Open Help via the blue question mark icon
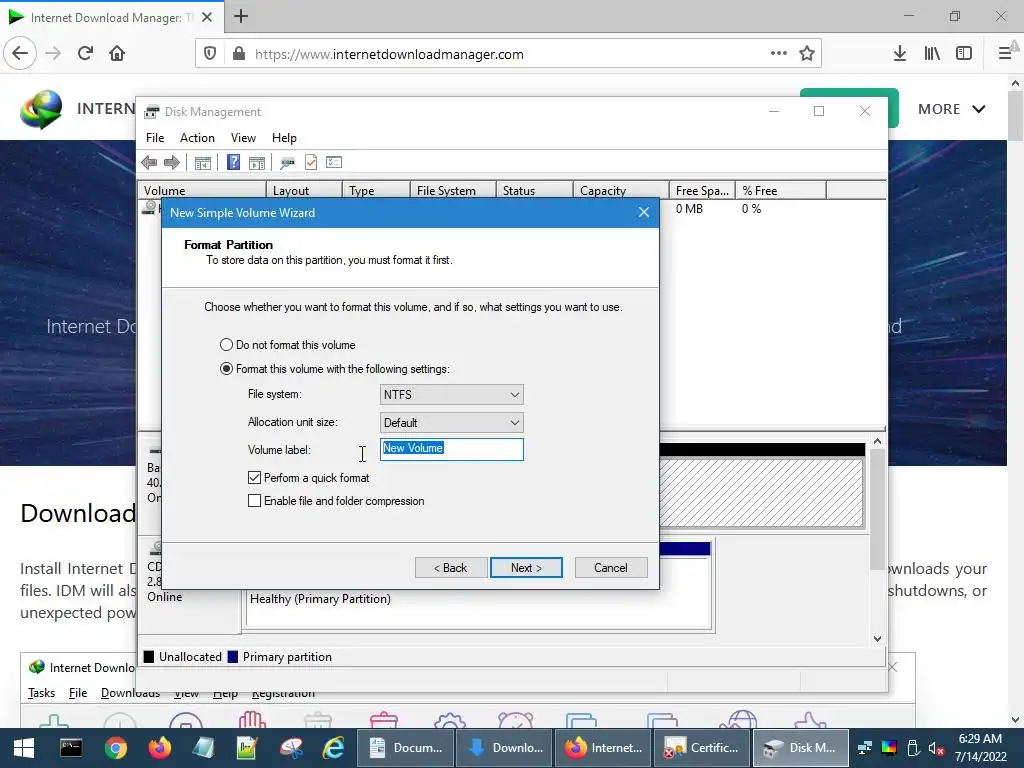The height and width of the screenshot is (768, 1024). pyautogui.click(x=233, y=162)
